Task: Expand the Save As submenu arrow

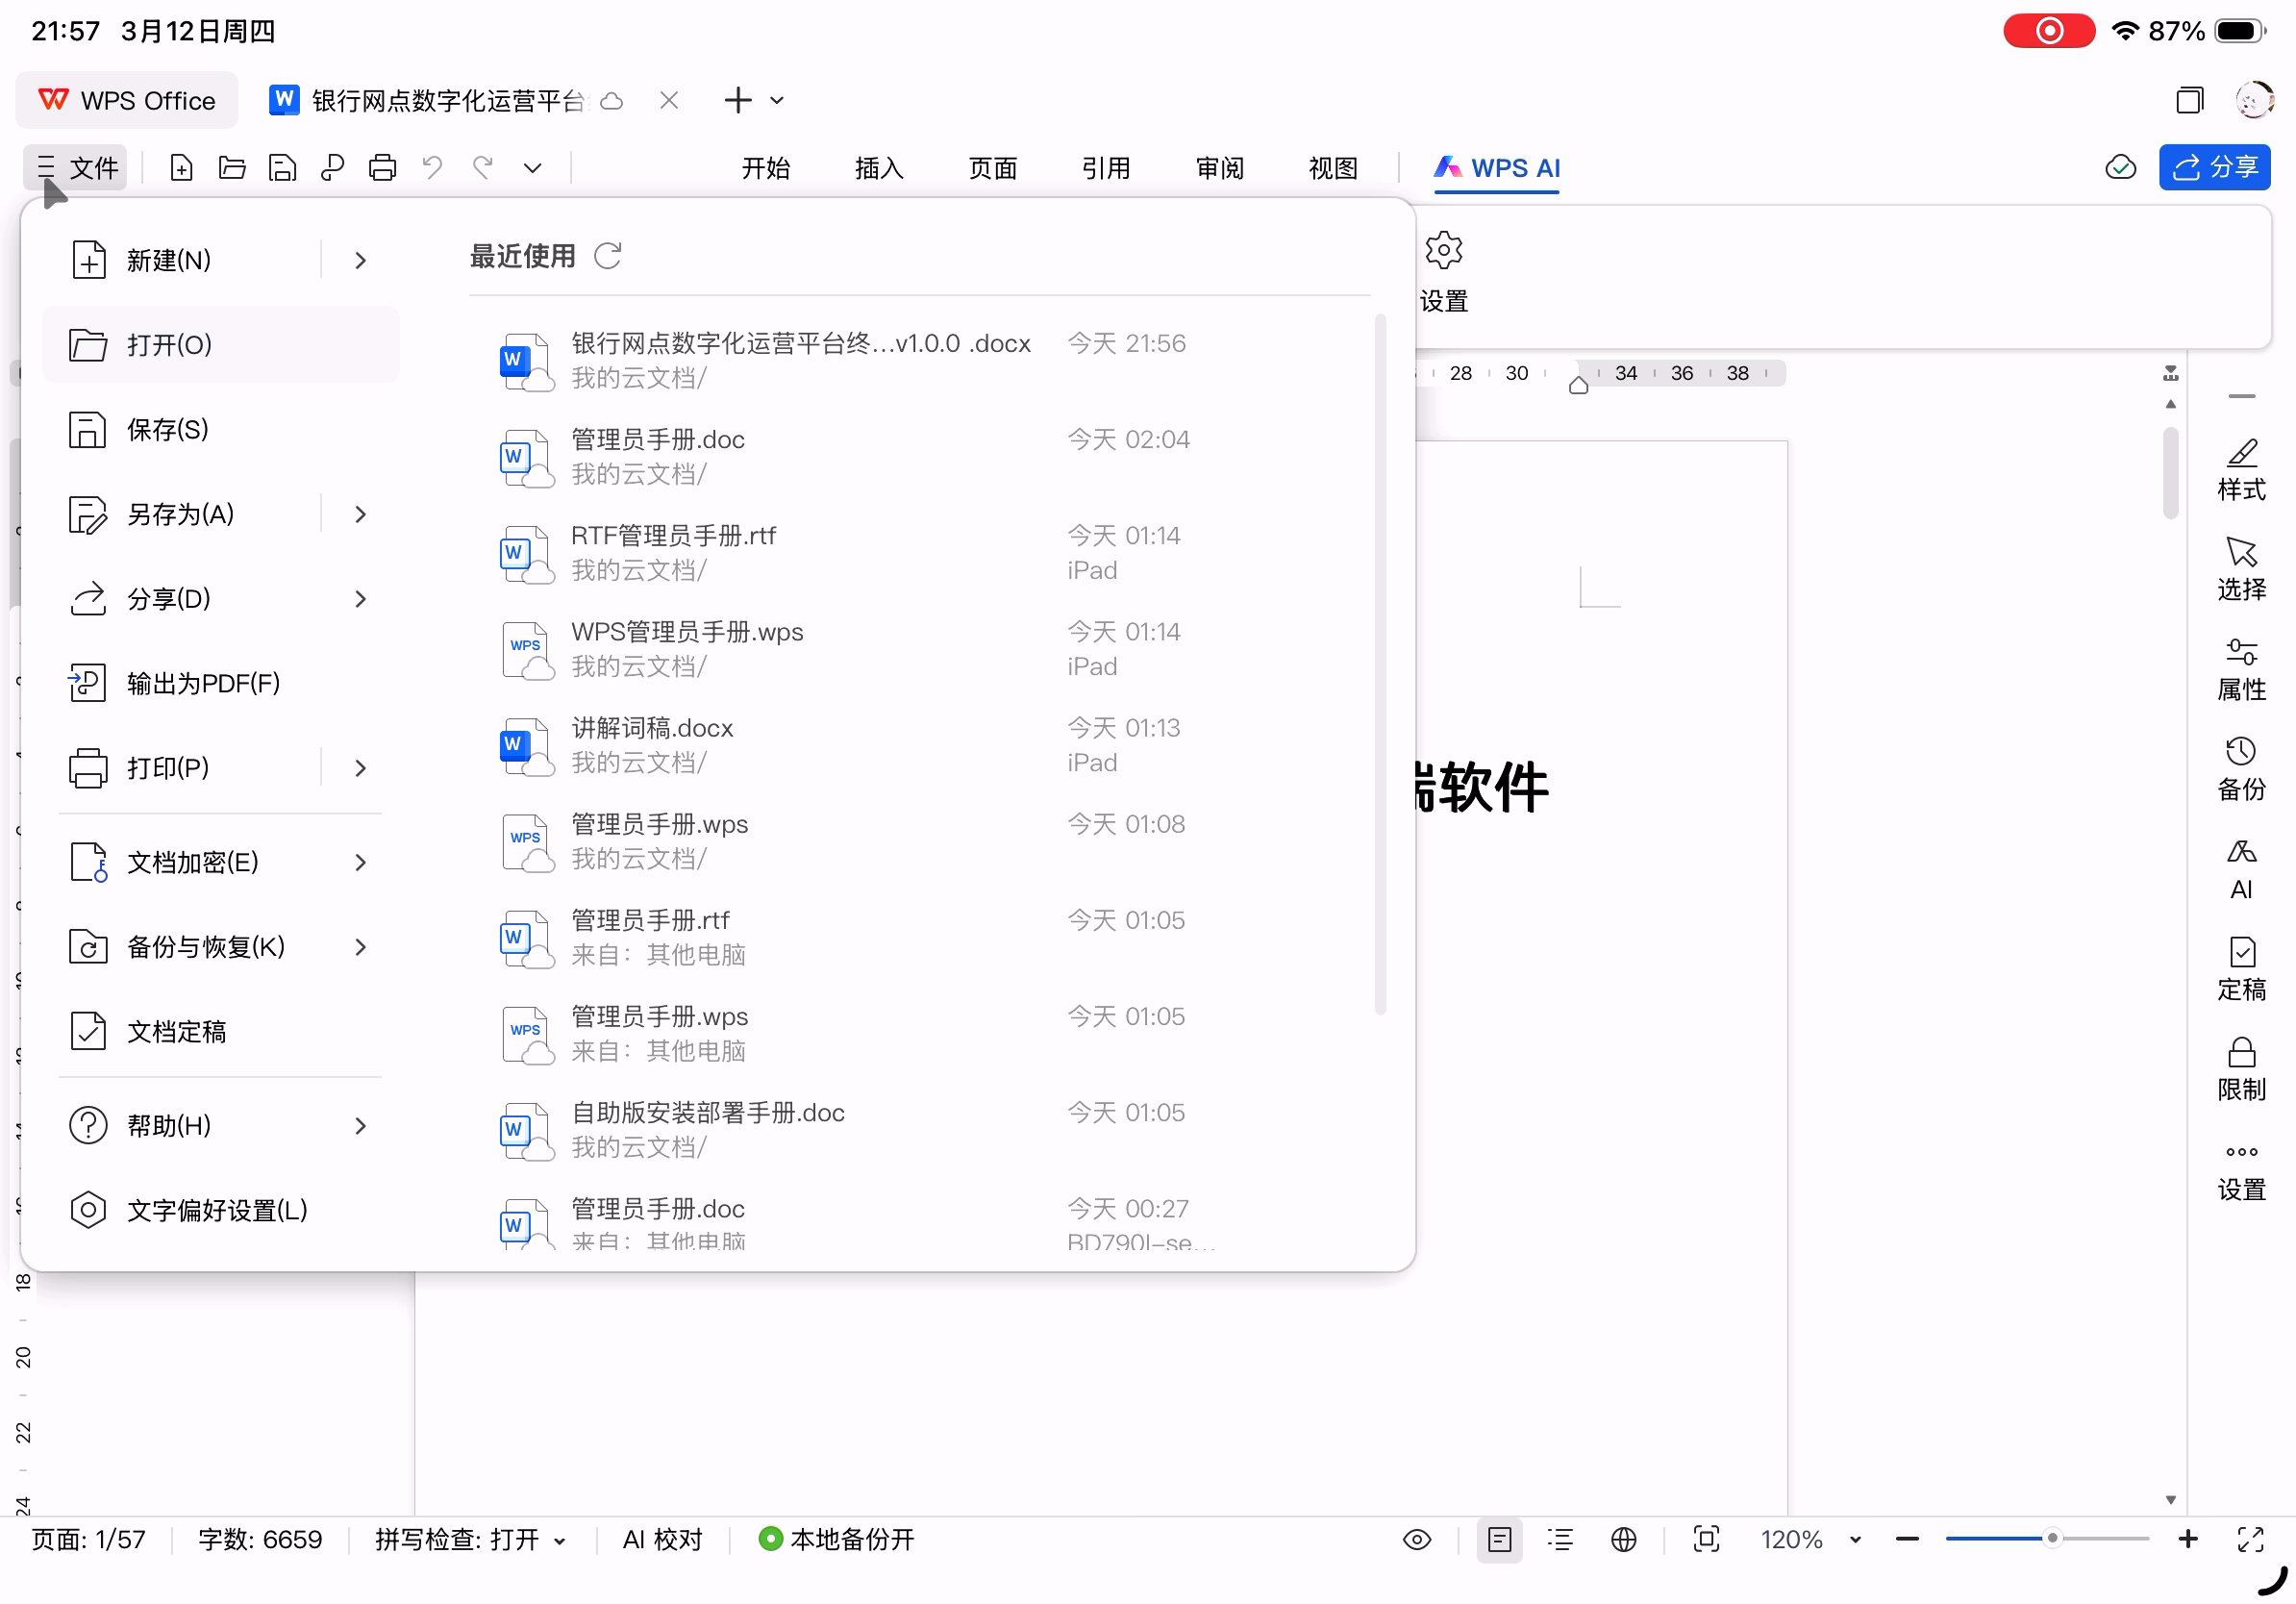Action: click(360, 514)
